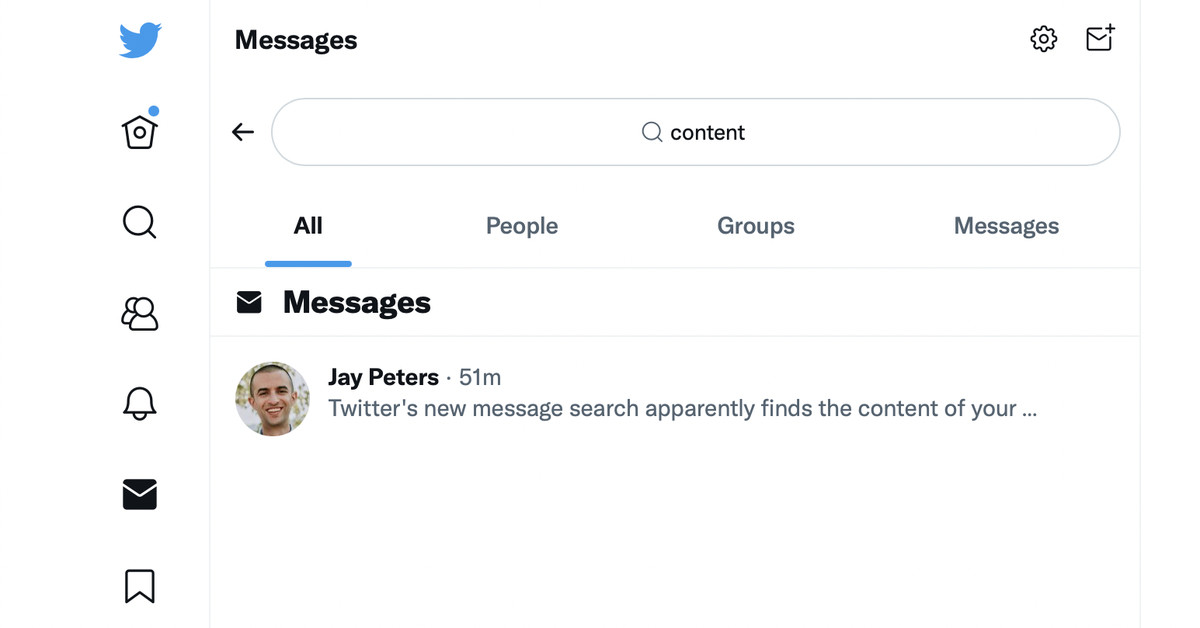The height and width of the screenshot is (628, 1200).
Task: Open Jay Peters' profile picture
Action: pyautogui.click(x=272, y=399)
